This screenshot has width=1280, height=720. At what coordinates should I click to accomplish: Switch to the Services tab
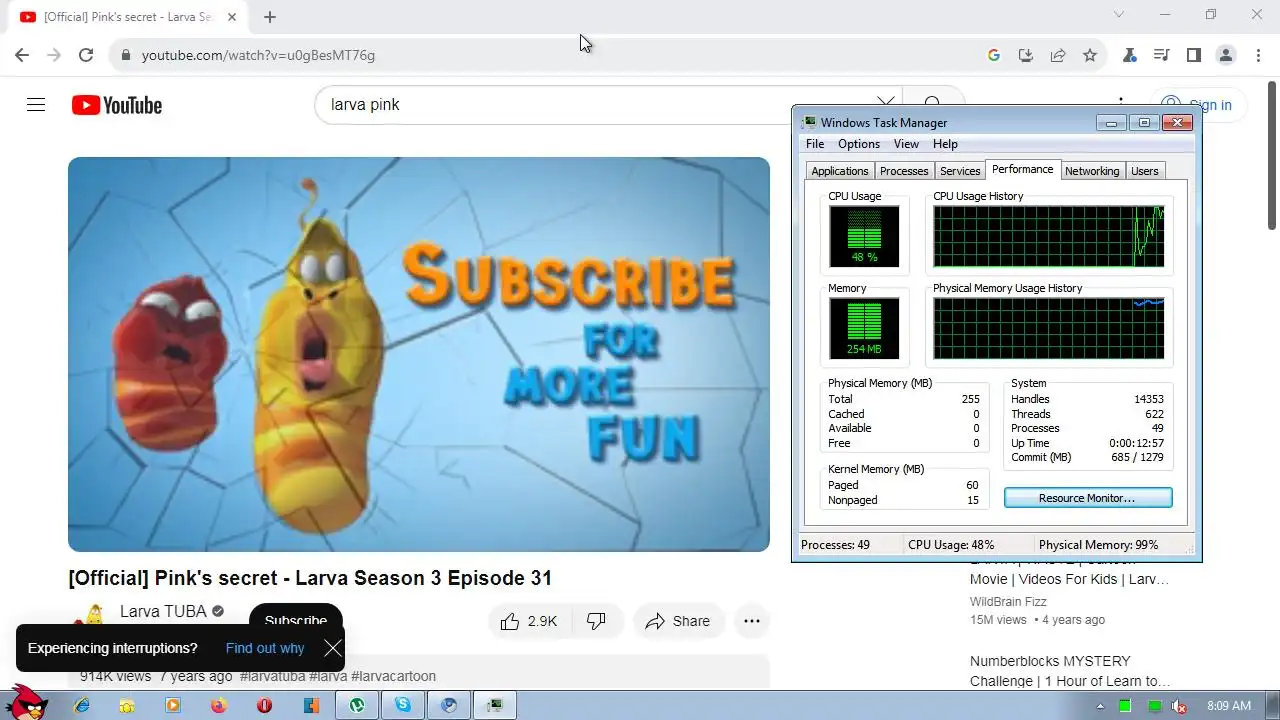(960, 171)
